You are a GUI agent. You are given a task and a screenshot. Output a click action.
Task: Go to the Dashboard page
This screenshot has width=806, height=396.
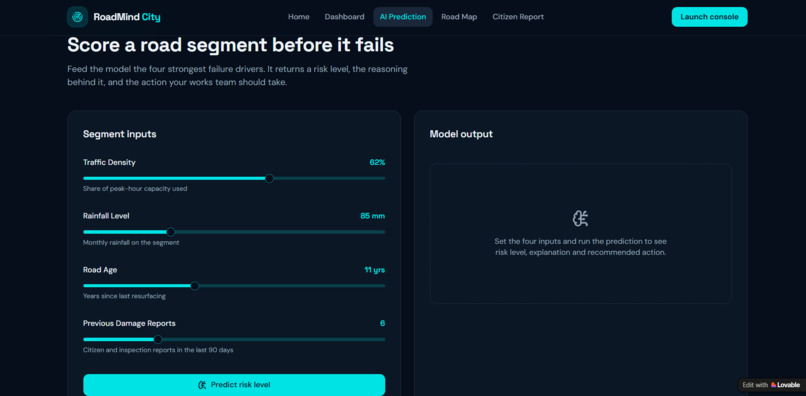click(x=344, y=17)
